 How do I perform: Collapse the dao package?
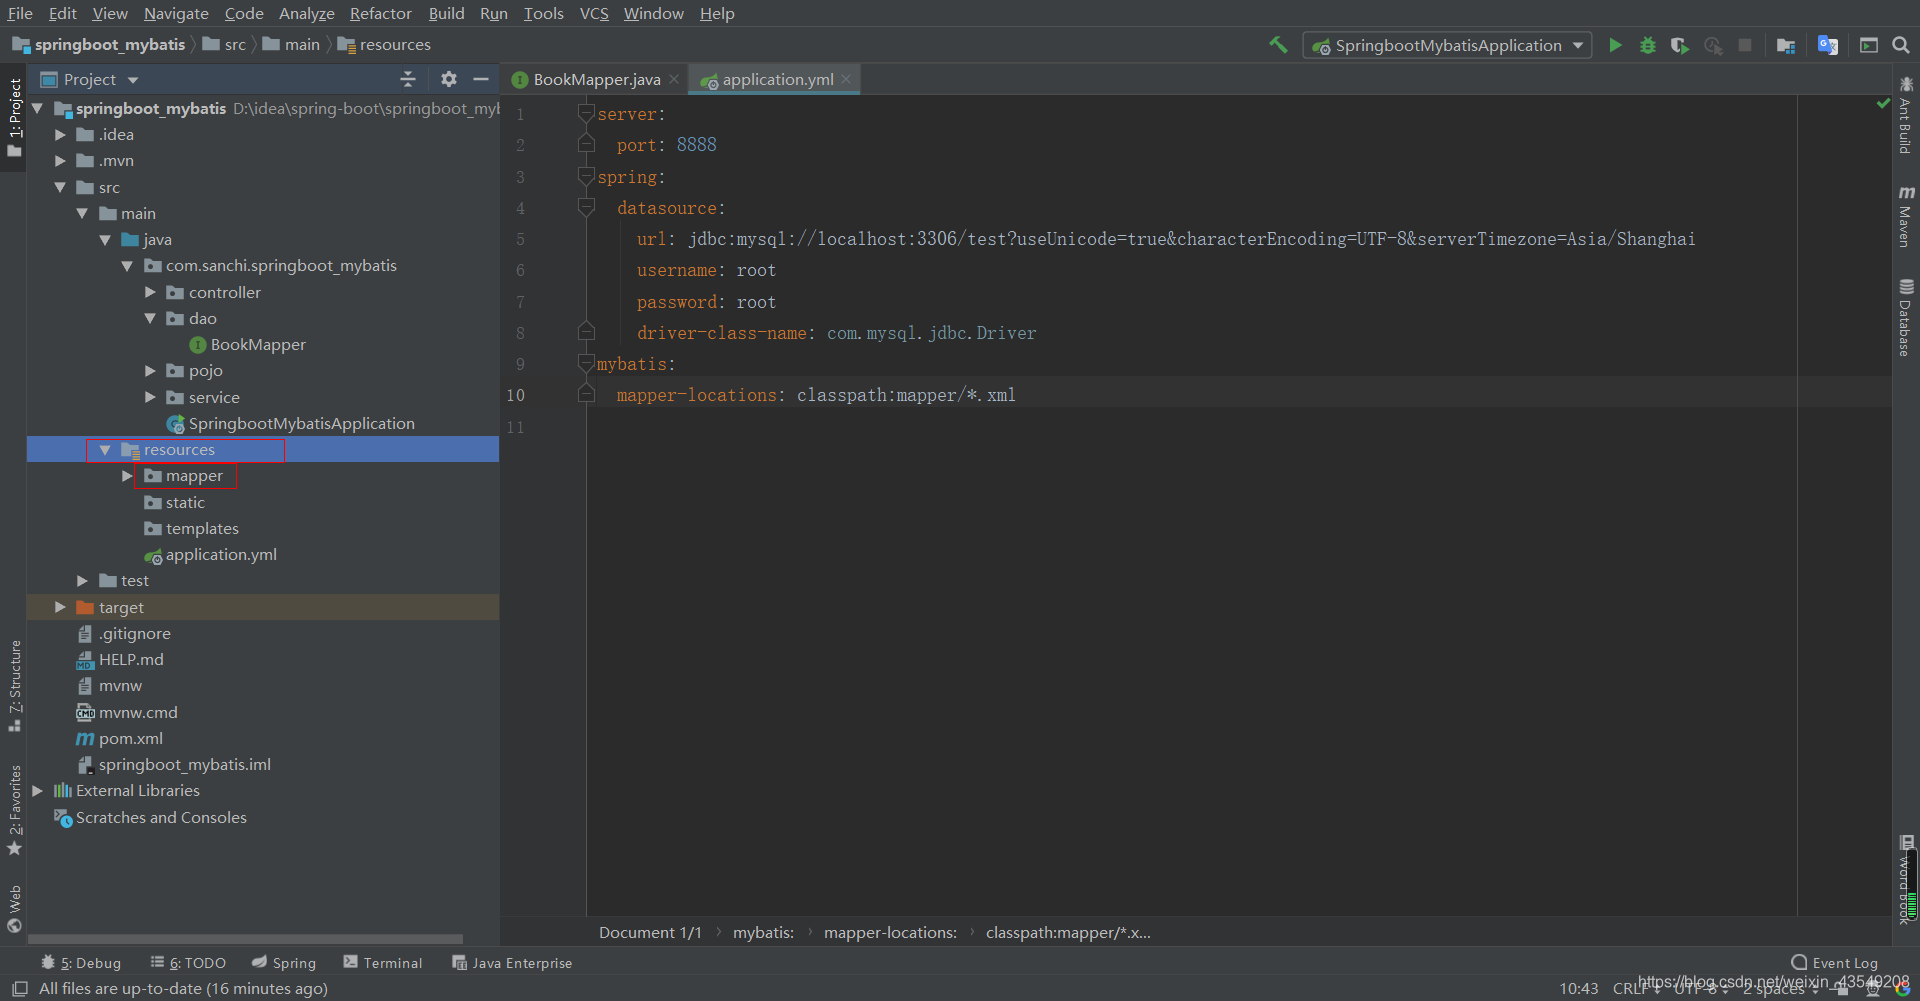(x=150, y=318)
